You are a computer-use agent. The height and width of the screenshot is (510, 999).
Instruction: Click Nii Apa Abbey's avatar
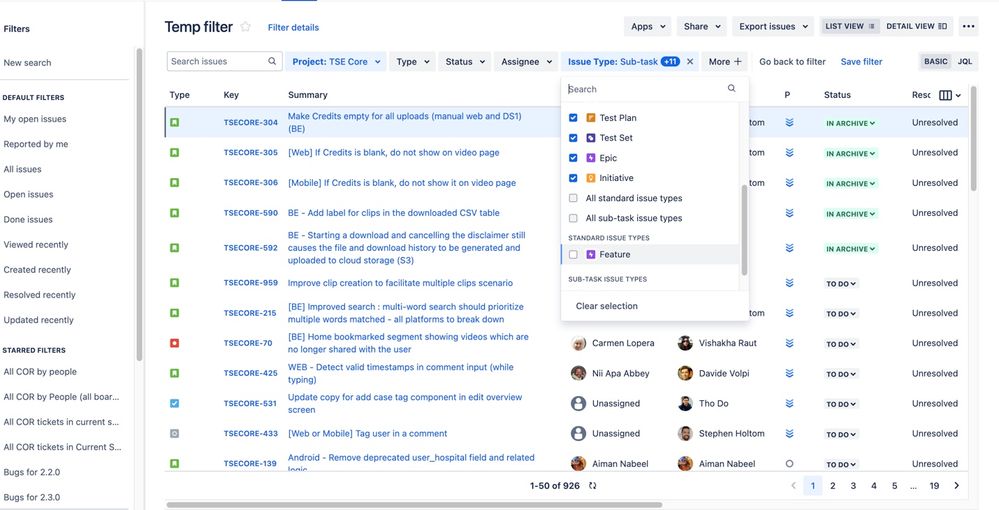point(579,374)
